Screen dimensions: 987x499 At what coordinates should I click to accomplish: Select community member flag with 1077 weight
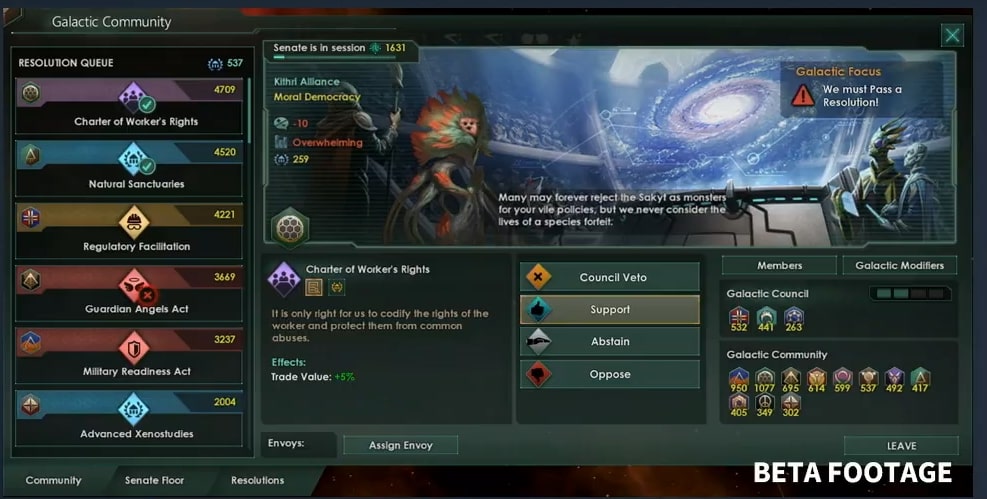pyautogui.click(x=765, y=378)
